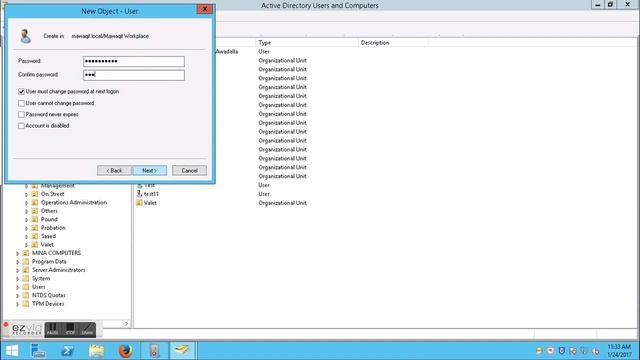Screen dimensions: 640x360
Task: Select Operations Administration label in tree
Action: click(74, 202)
